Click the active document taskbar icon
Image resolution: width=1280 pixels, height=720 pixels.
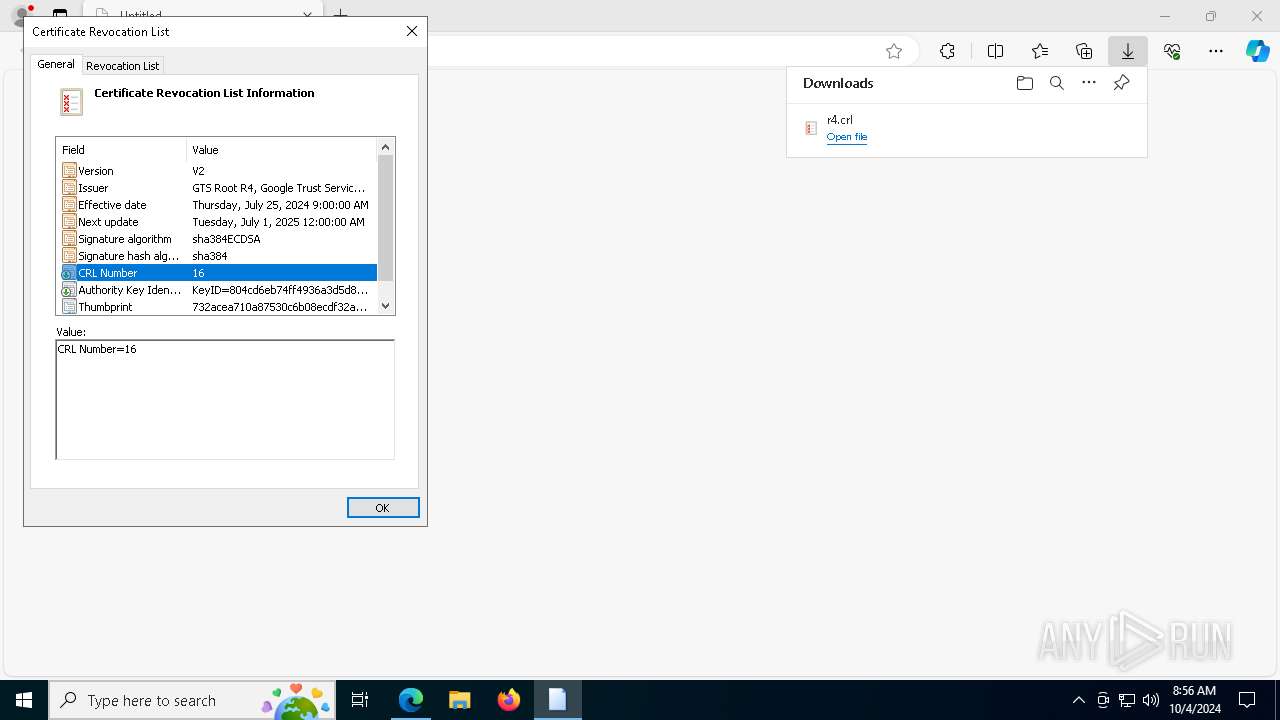[557, 700]
